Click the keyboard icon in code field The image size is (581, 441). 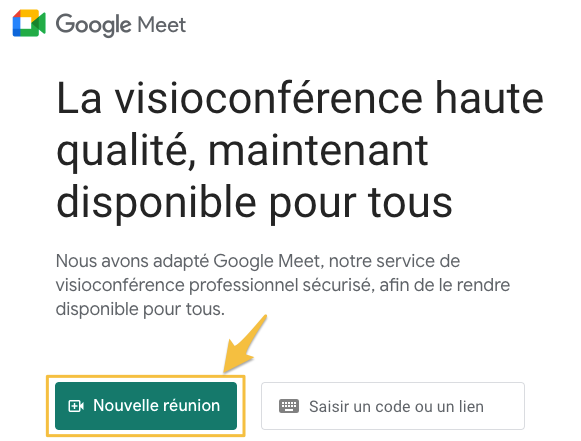pos(289,406)
